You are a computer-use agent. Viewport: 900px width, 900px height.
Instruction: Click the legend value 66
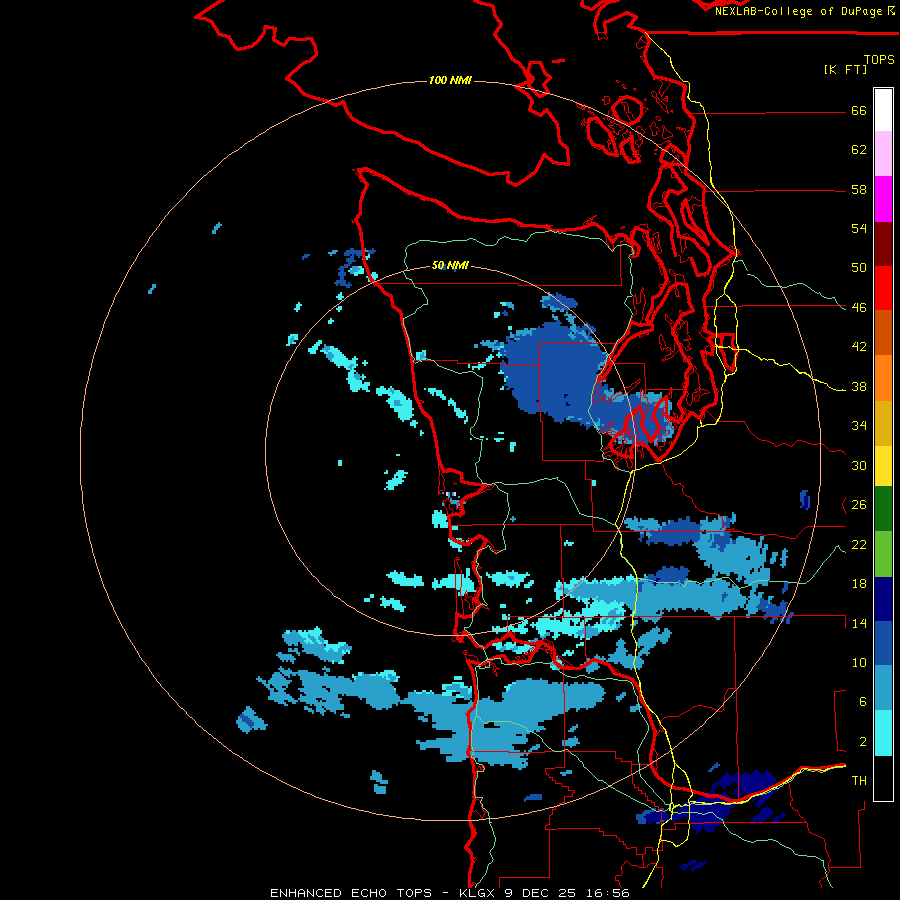[859, 111]
